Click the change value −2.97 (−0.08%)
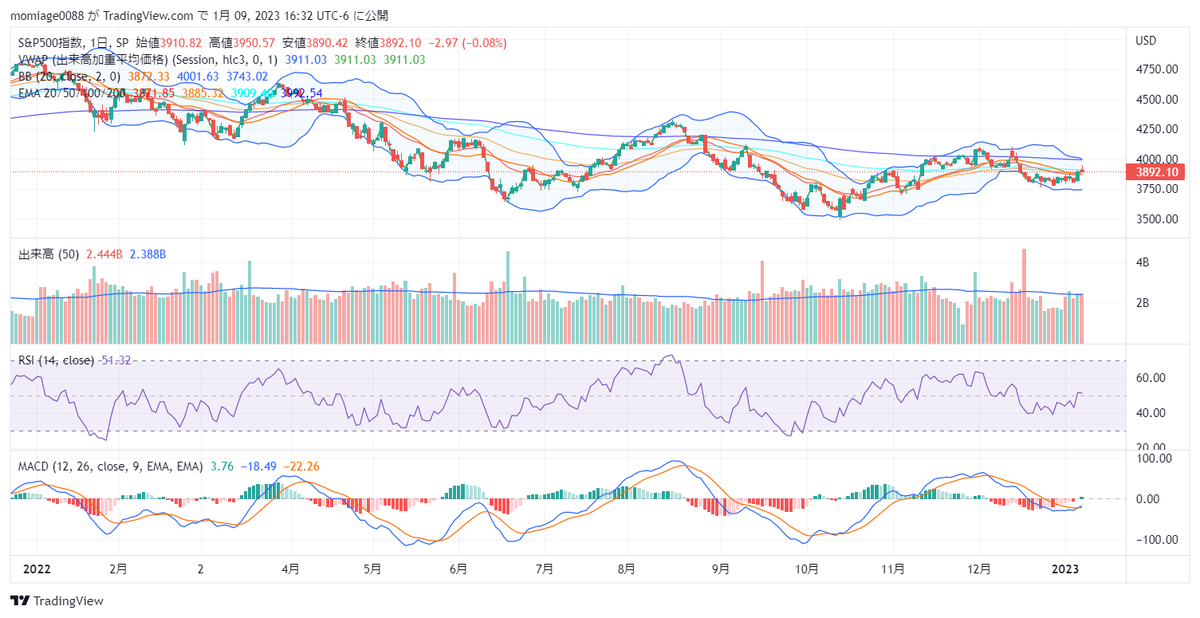This screenshot has width=1200, height=618. click(x=469, y=44)
